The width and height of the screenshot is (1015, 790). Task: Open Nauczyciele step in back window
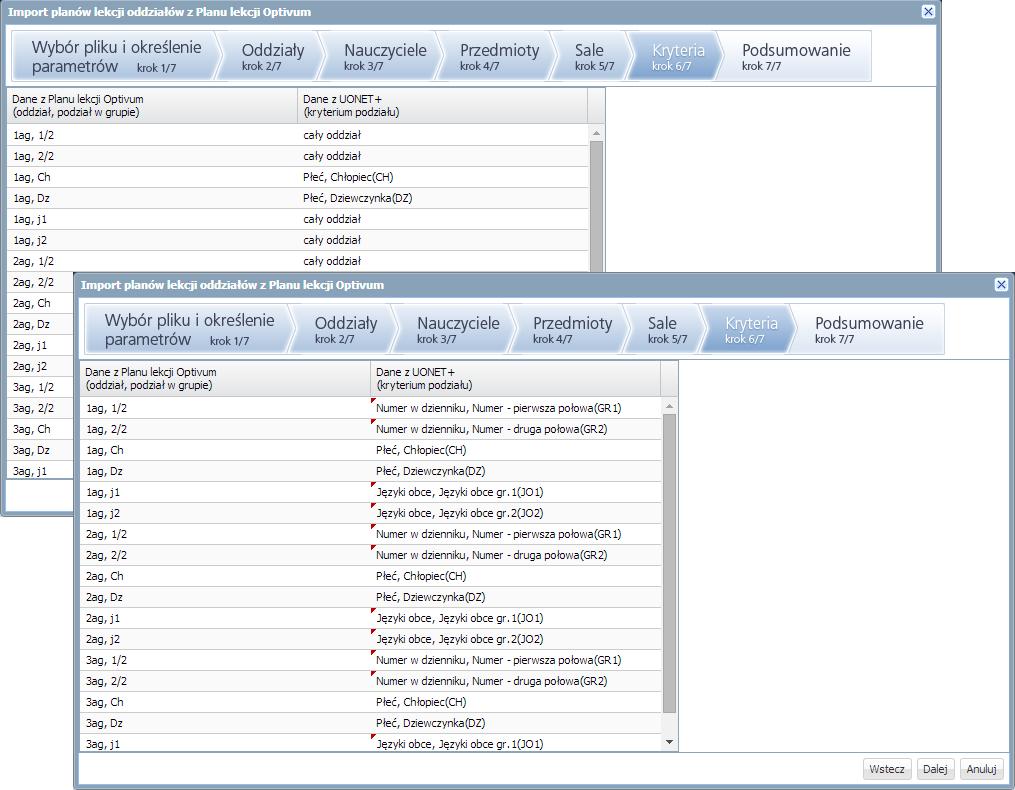(x=385, y=56)
